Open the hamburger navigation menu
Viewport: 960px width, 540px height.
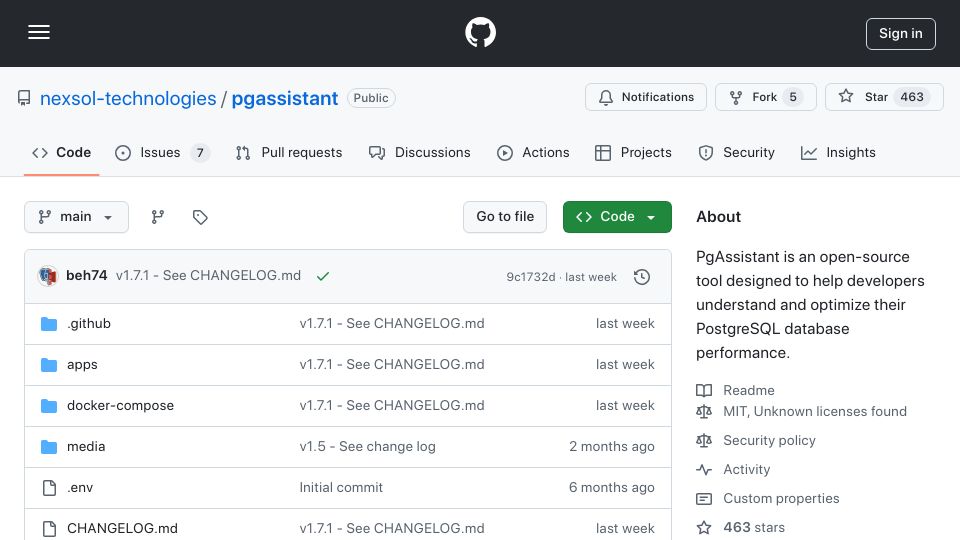click(39, 32)
